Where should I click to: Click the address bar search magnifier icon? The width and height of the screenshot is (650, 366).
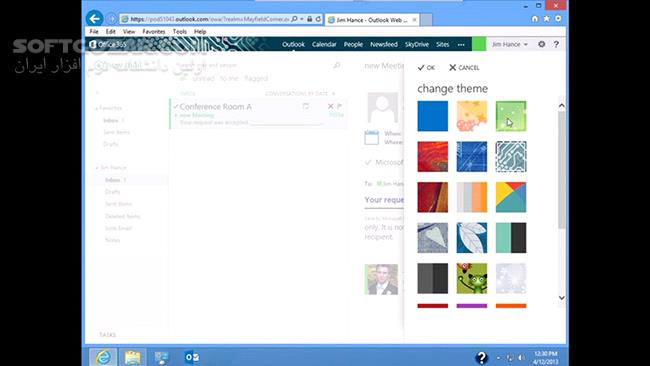pos(294,19)
